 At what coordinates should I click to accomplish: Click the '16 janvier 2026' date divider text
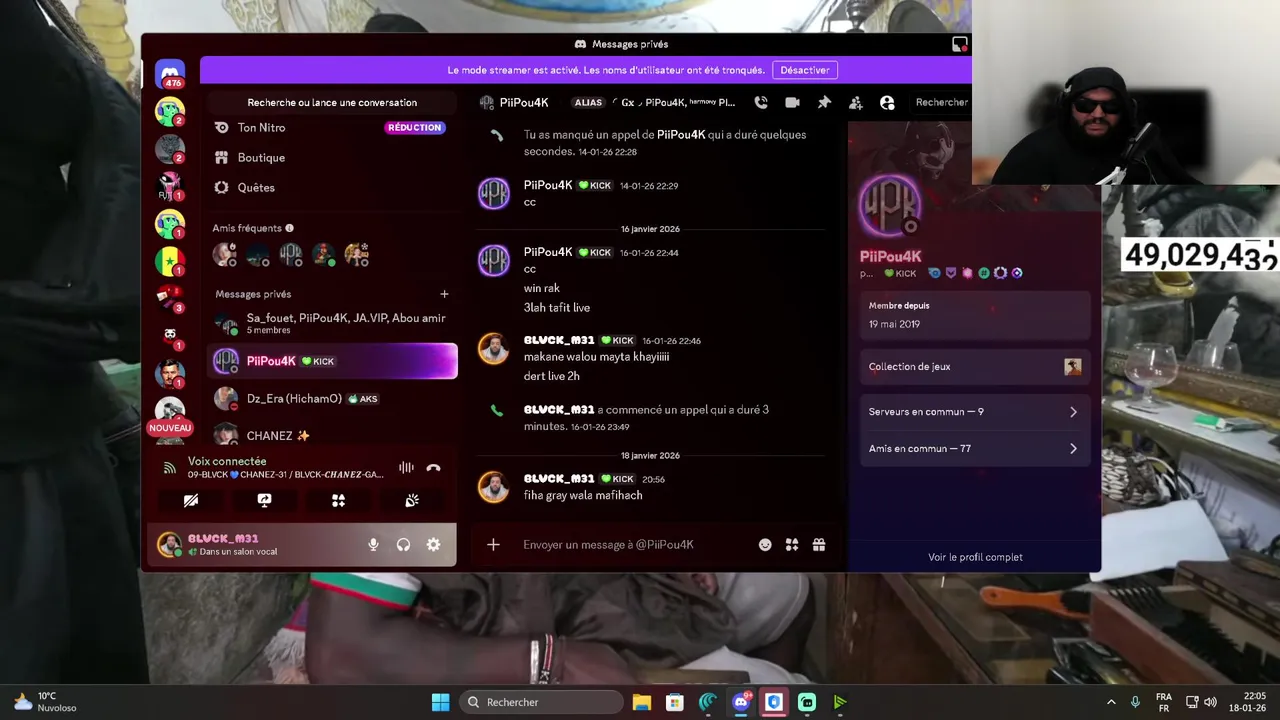(650, 229)
